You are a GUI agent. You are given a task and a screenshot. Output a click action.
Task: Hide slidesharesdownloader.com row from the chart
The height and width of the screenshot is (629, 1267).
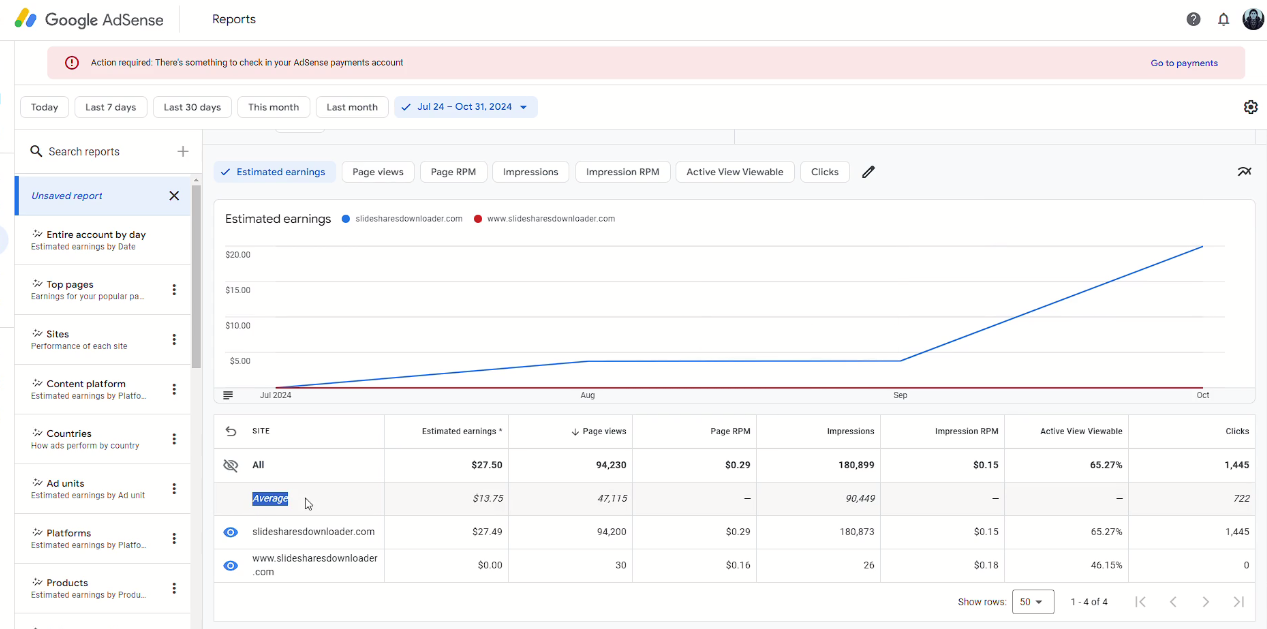pyautogui.click(x=231, y=532)
